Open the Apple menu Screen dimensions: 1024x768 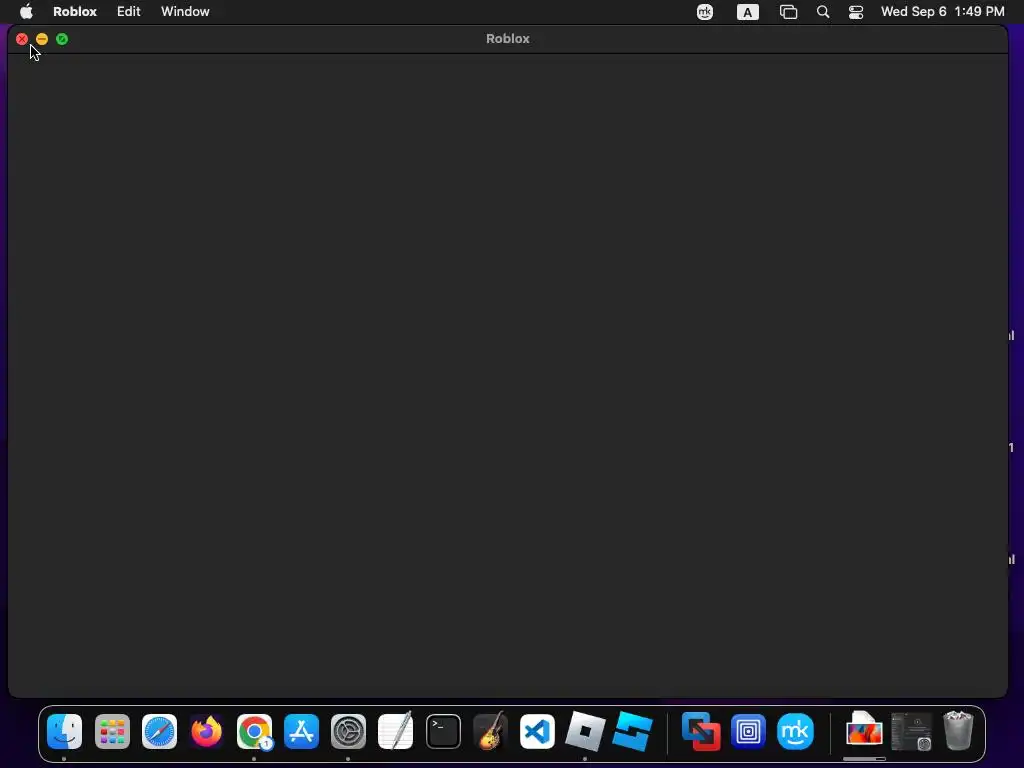(x=26, y=11)
